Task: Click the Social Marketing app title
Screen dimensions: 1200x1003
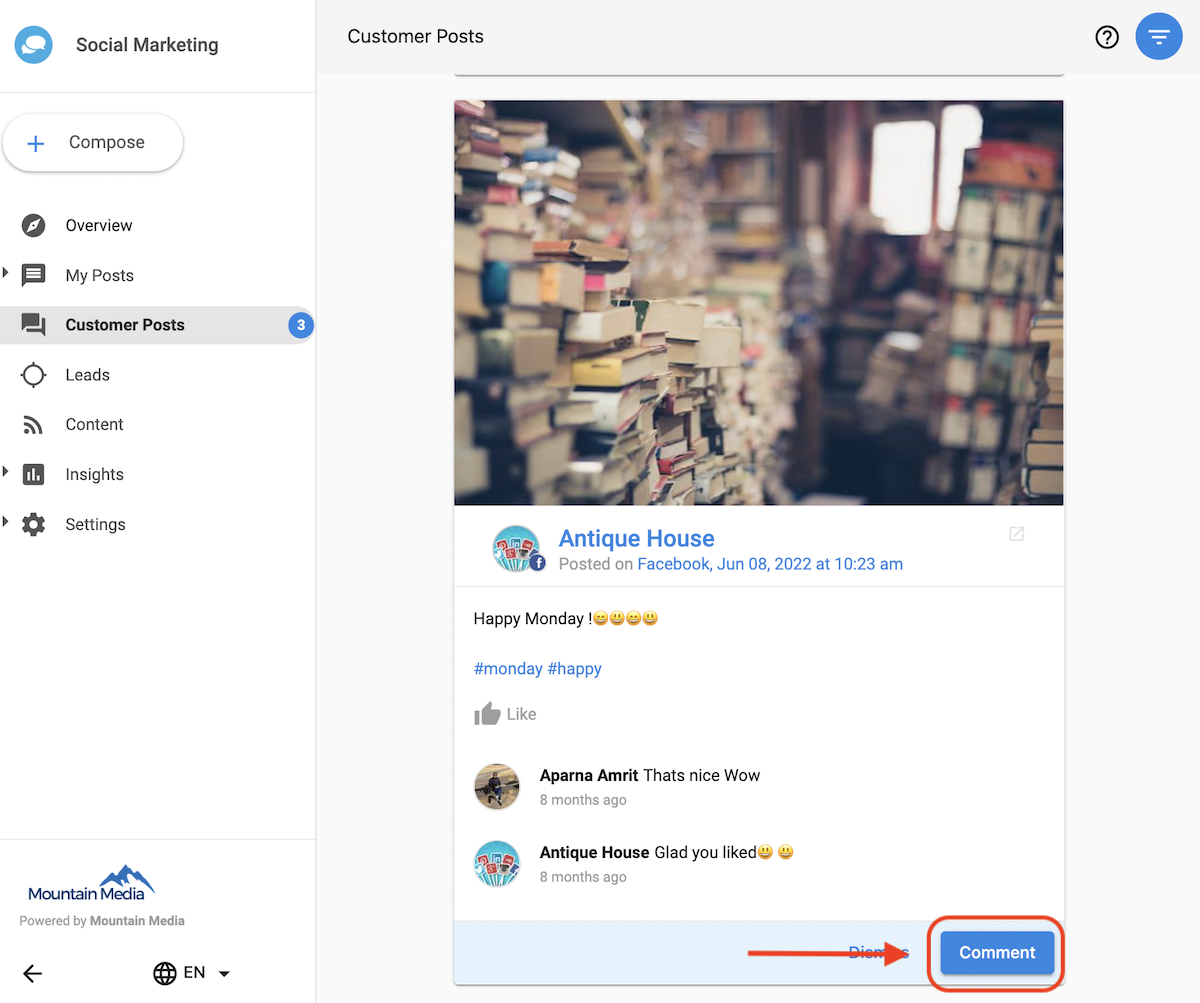Action: pos(147,45)
